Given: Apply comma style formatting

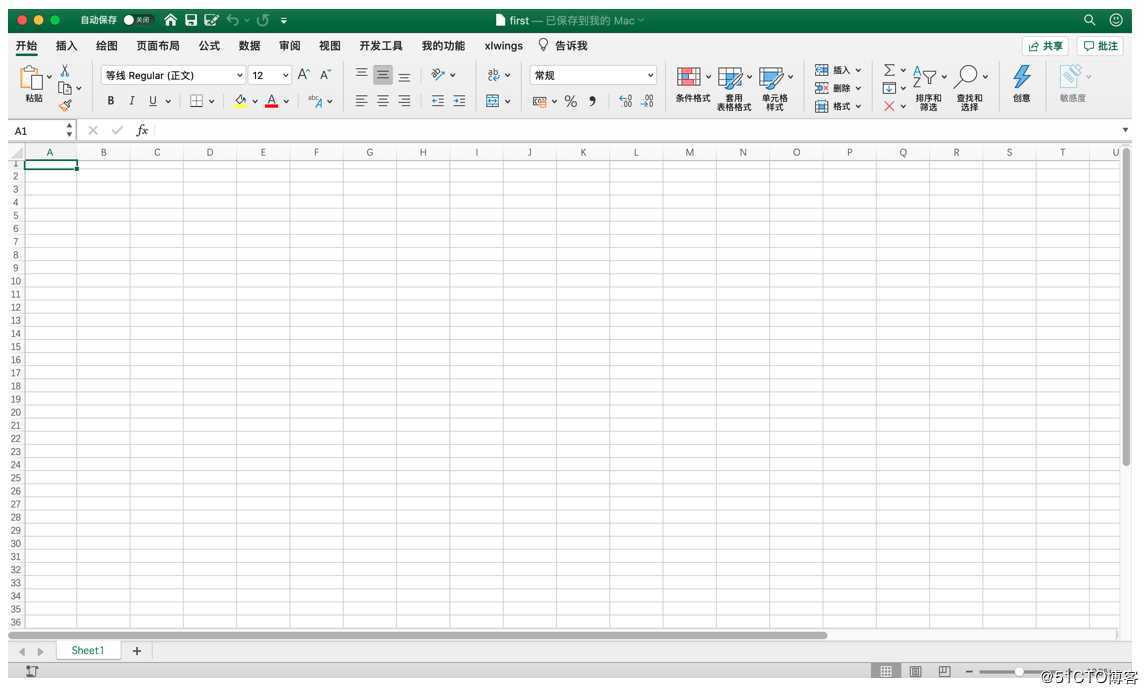Looking at the screenshot, I should 592,101.
